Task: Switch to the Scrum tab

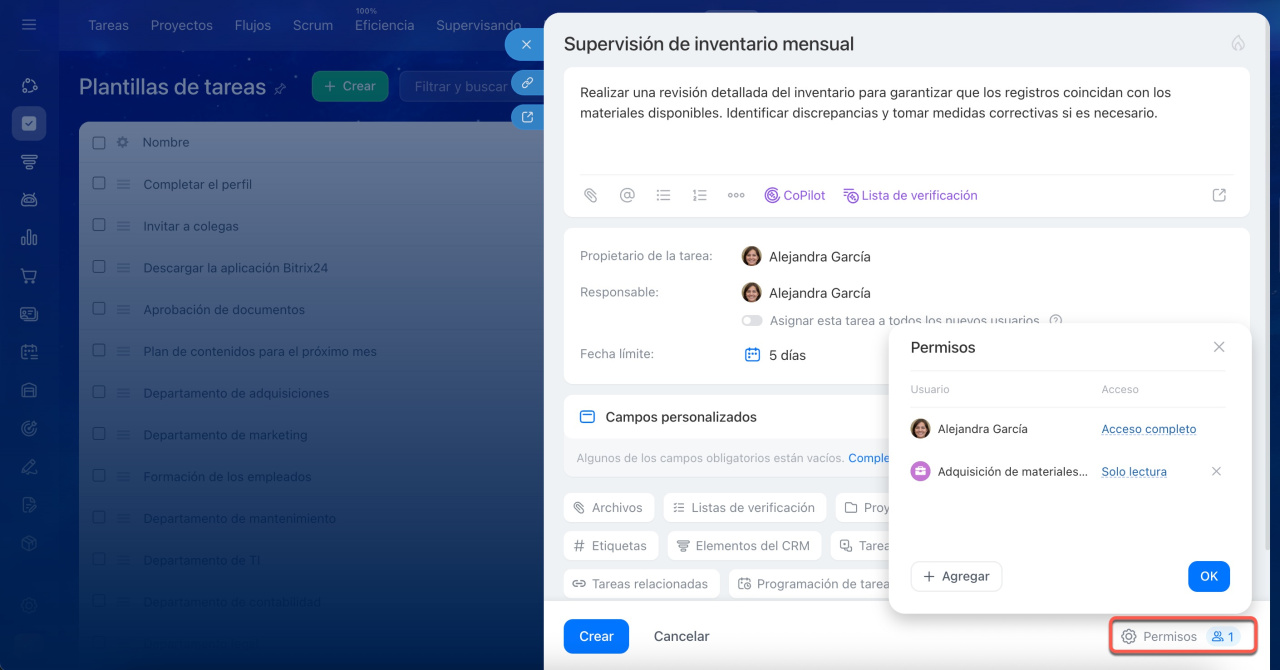Action: [x=312, y=26]
